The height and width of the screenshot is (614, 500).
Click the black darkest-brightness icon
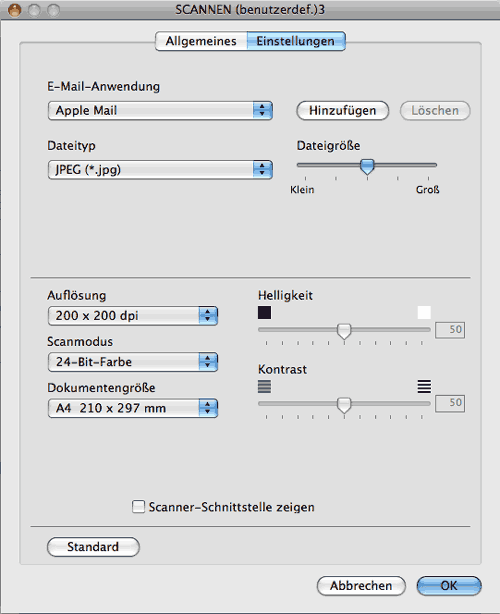(264, 312)
